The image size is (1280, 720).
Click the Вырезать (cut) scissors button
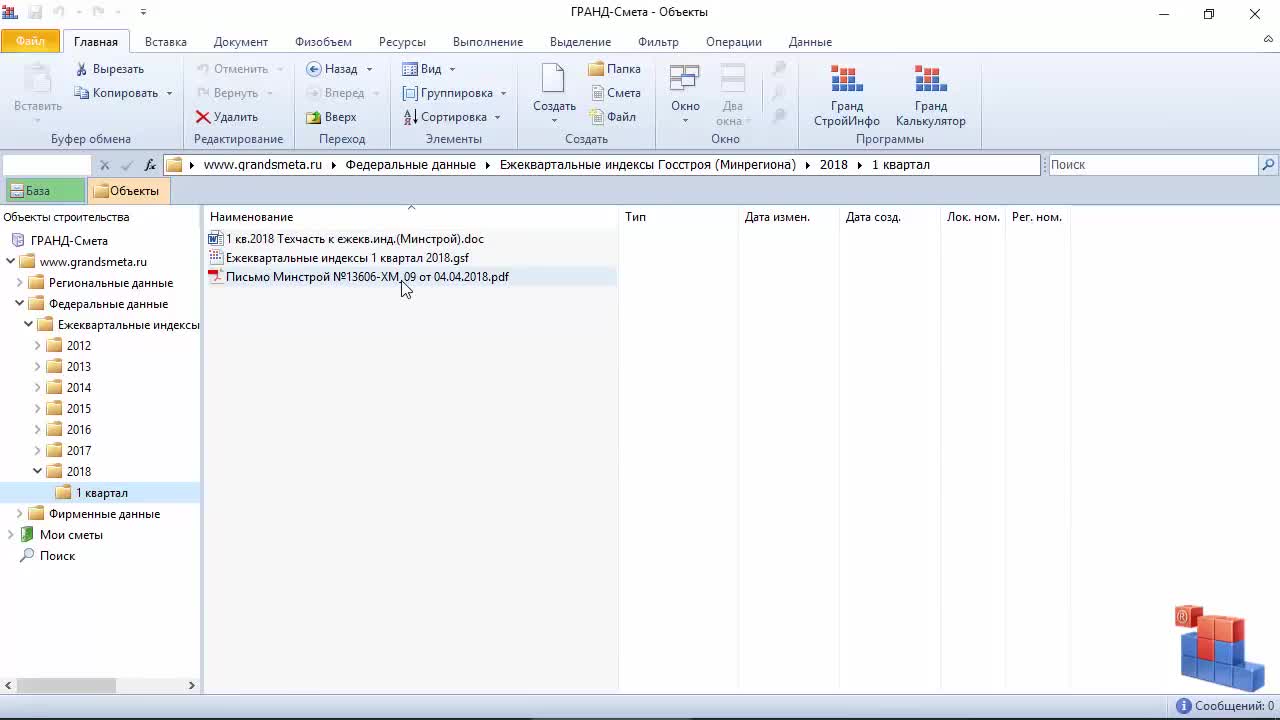pos(110,69)
